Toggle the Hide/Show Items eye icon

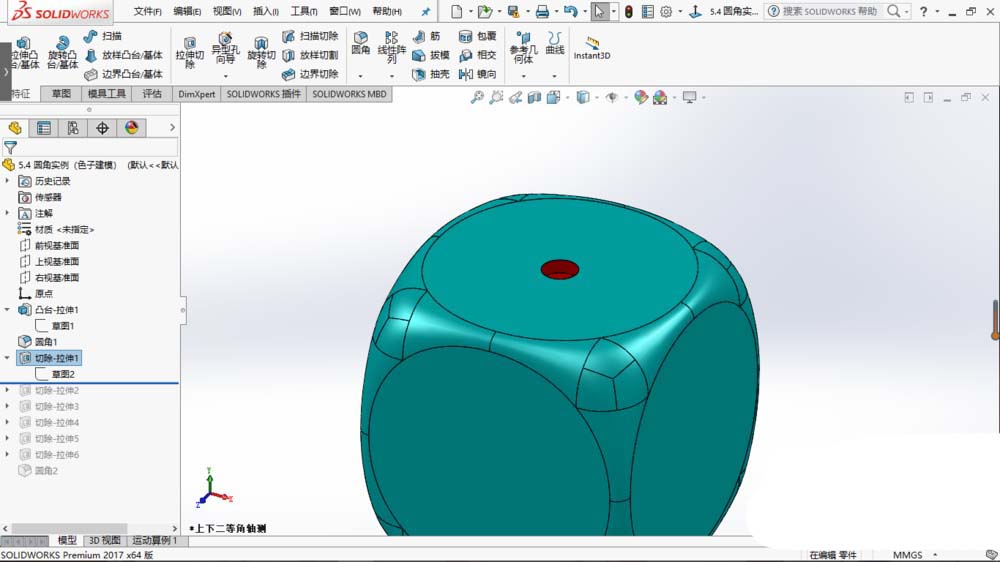click(612, 98)
